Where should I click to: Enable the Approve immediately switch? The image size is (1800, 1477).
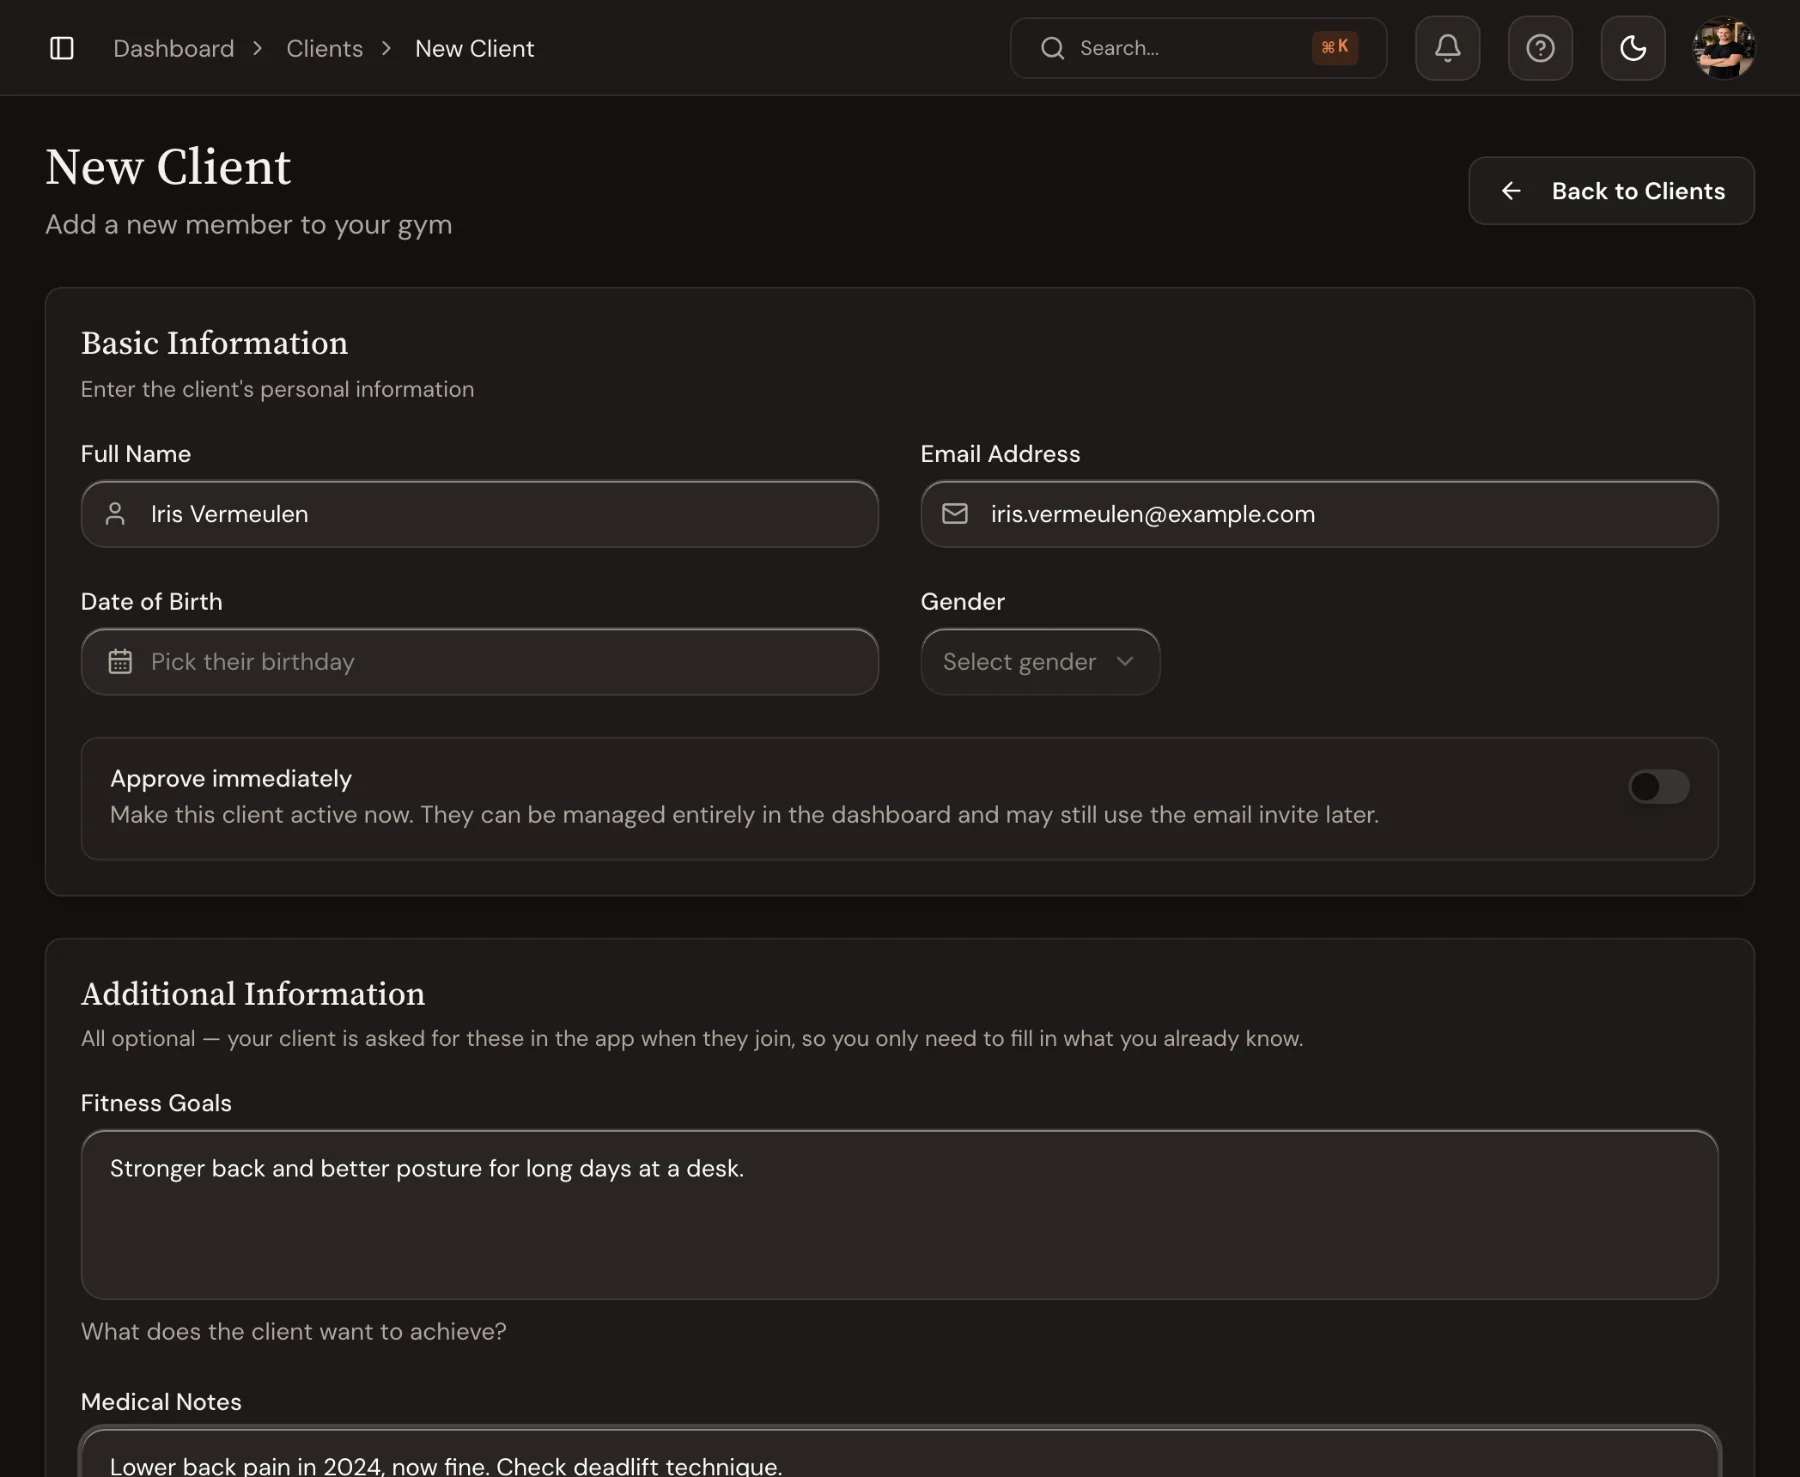(x=1659, y=787)
